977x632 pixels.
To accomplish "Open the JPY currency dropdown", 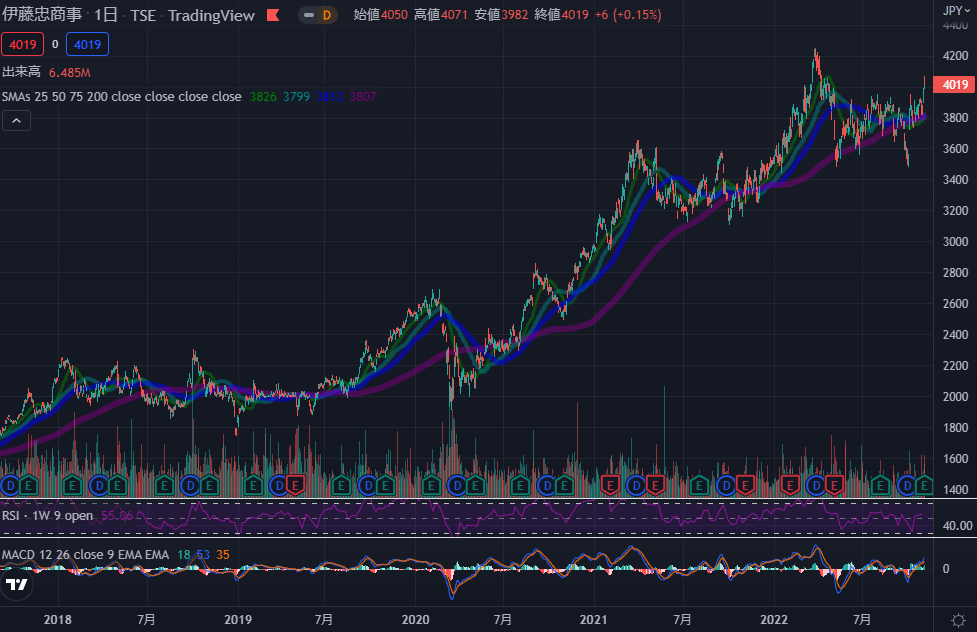I will (x=957, y=10).
